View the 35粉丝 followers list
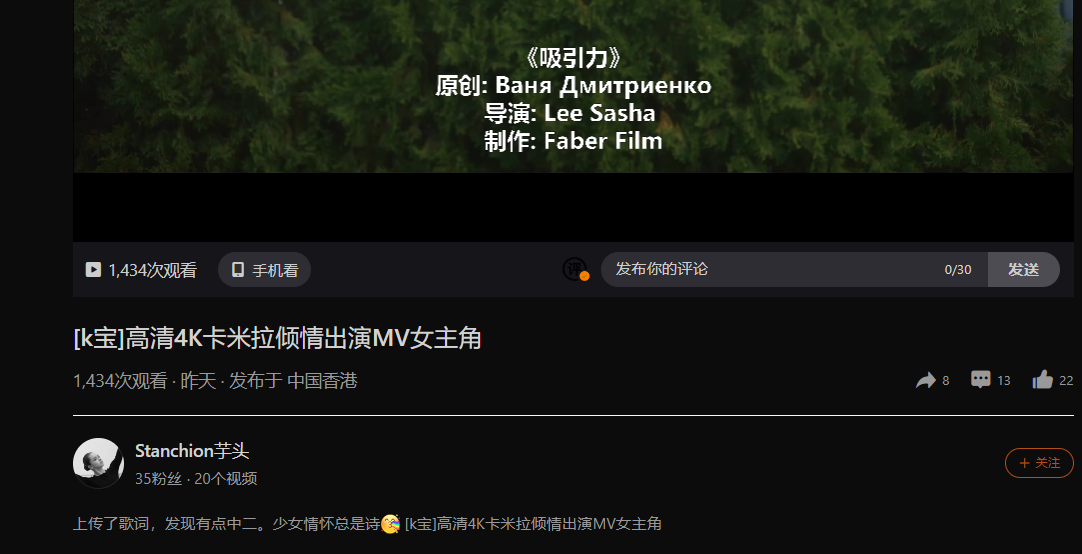The image size is (1082, 554). click(159, 479)
